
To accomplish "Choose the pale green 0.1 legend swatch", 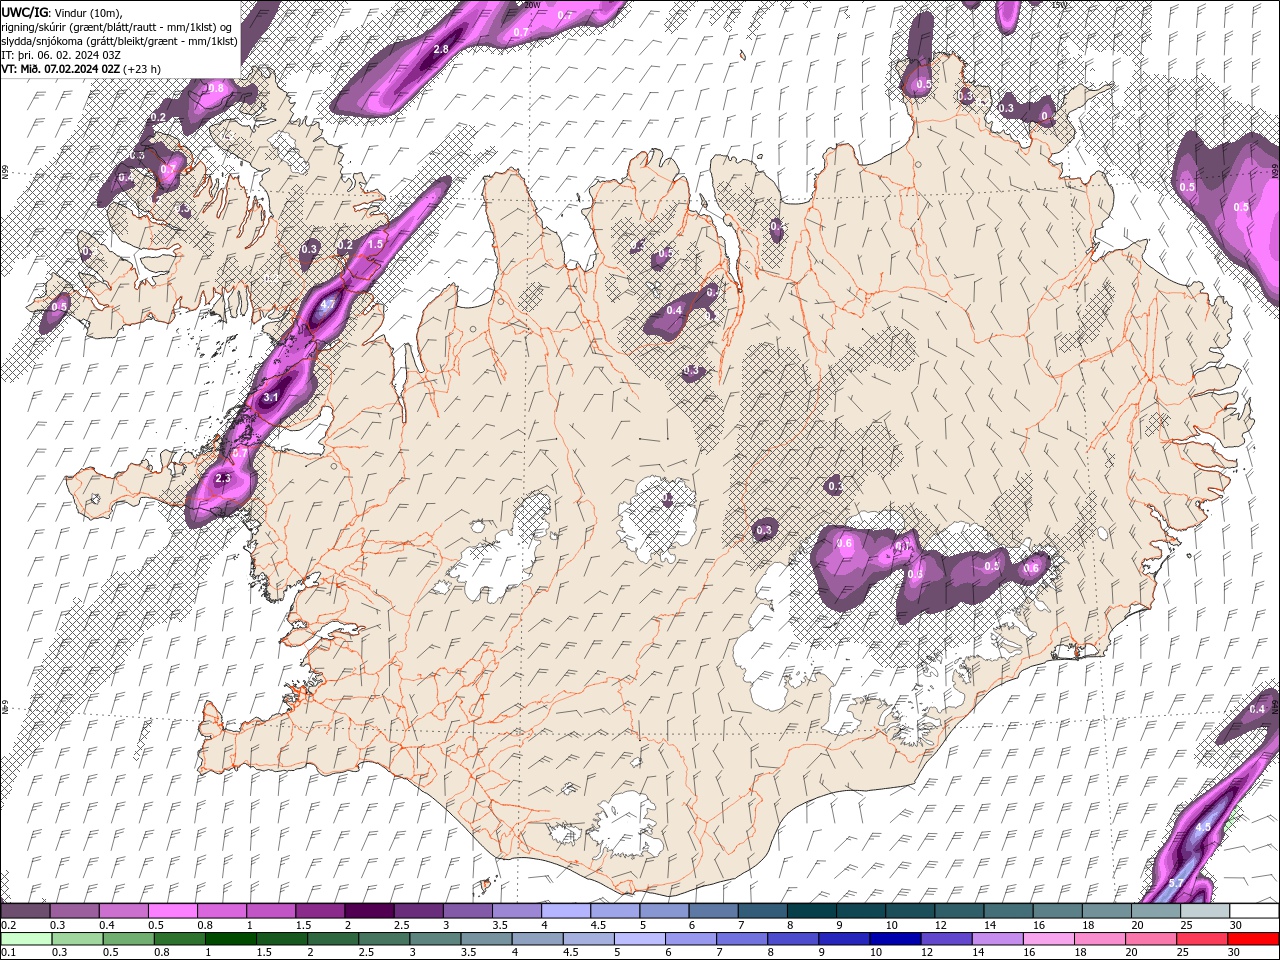I will [x=26, y=939].
